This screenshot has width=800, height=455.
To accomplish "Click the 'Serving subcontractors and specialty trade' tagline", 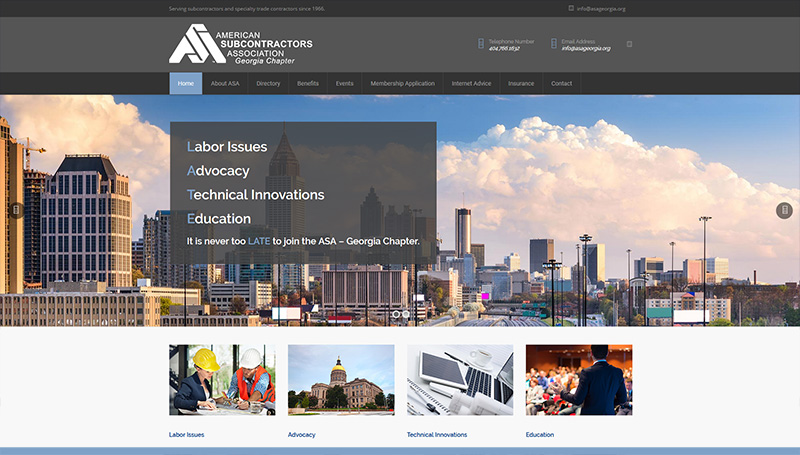I will tap(247, 9).
